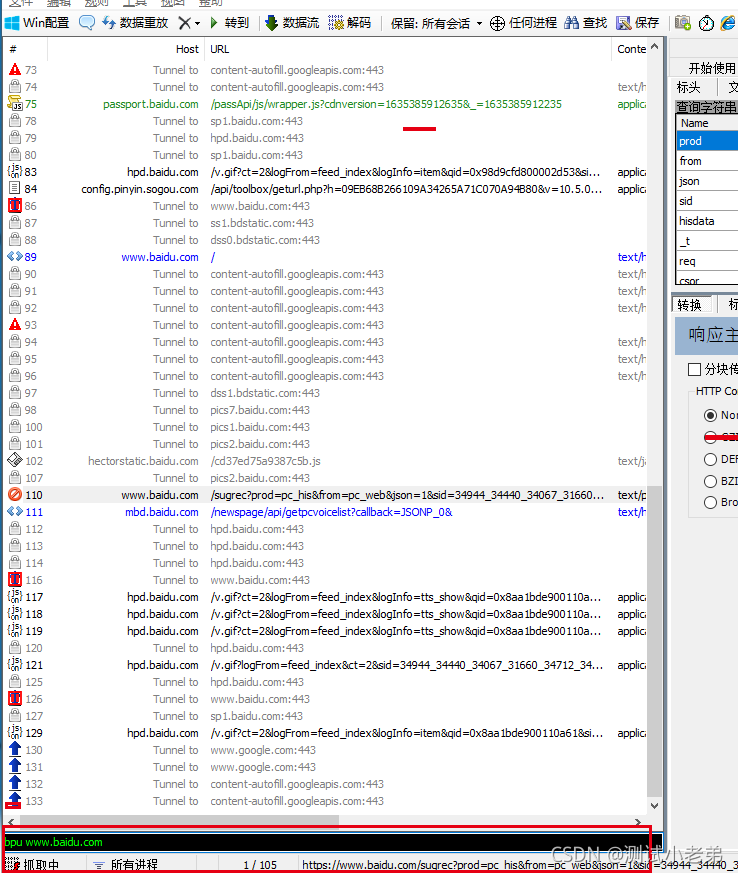
Task: Open the Keep: All sessions (保留: 所有会话) dropdown
Action: pyautogui.click(x=436, y=23)
